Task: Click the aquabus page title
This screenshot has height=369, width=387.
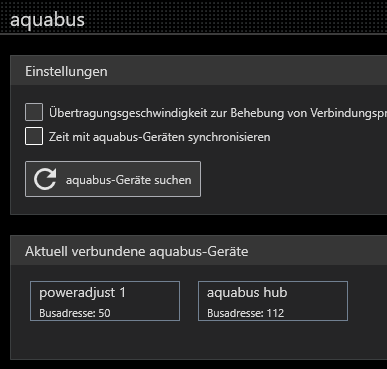Action: (x=47, y=19)
